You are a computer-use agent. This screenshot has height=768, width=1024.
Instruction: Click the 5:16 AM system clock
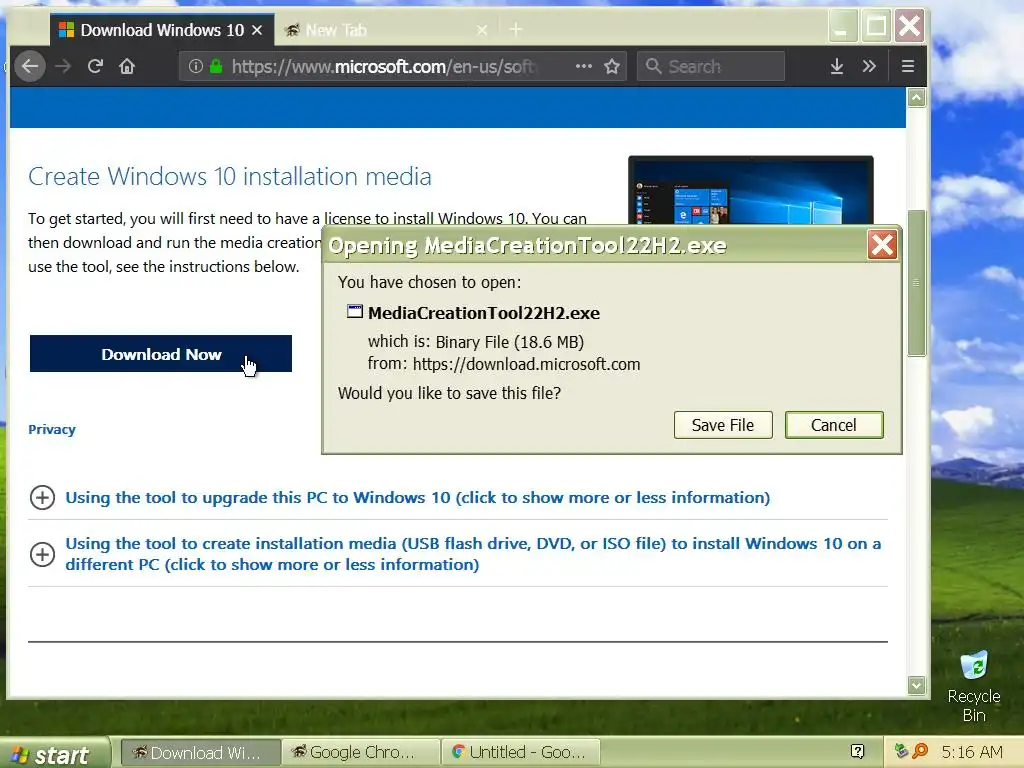pos(972,752)
